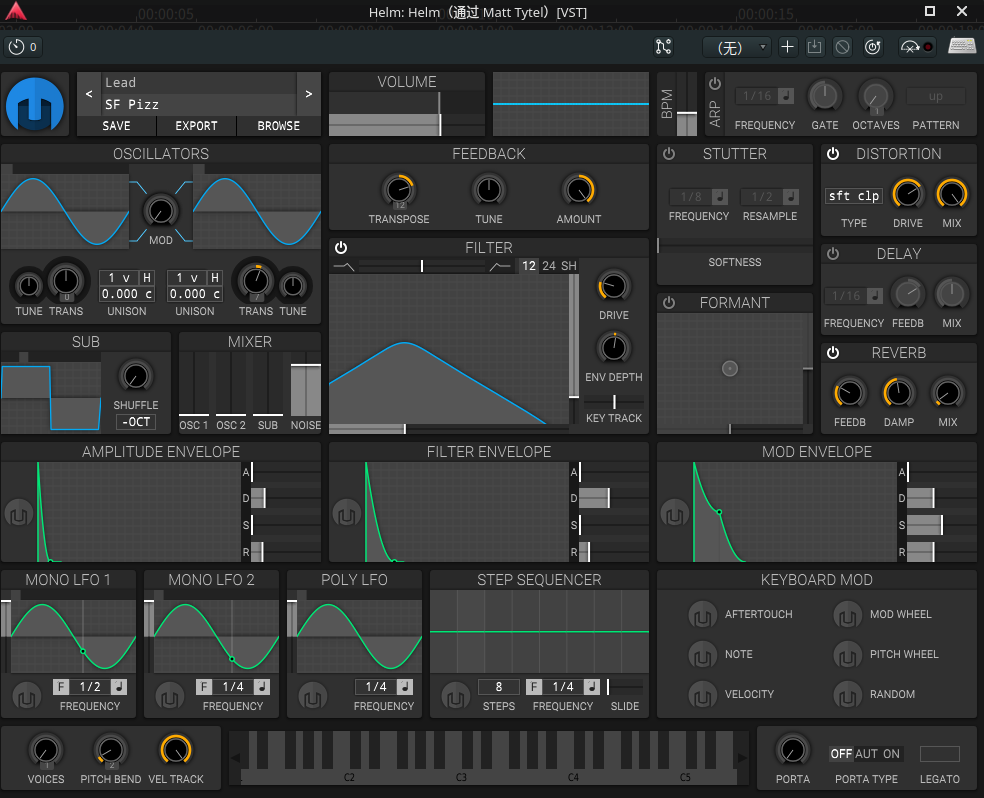Select the Aftertouch modulation source icon

tap(702, 615)
